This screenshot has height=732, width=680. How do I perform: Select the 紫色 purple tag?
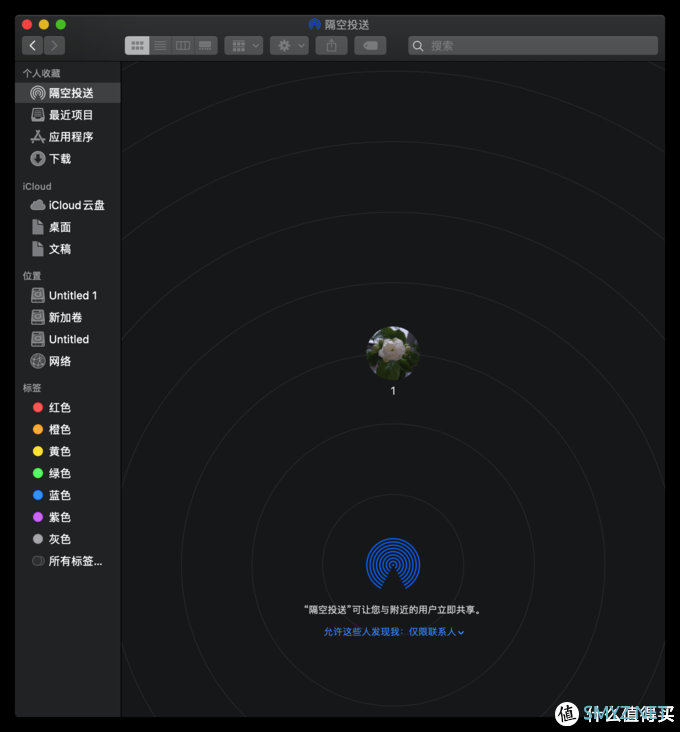[68, 517]
